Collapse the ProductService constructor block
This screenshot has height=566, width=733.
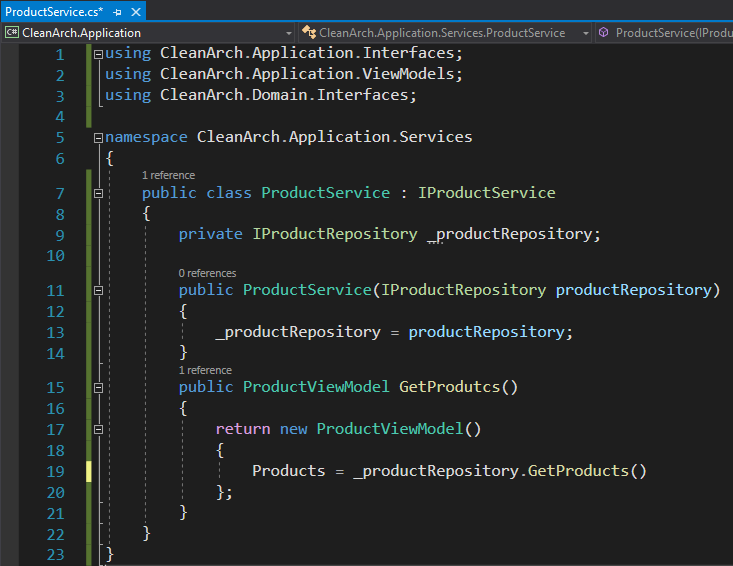pos(98,290)
